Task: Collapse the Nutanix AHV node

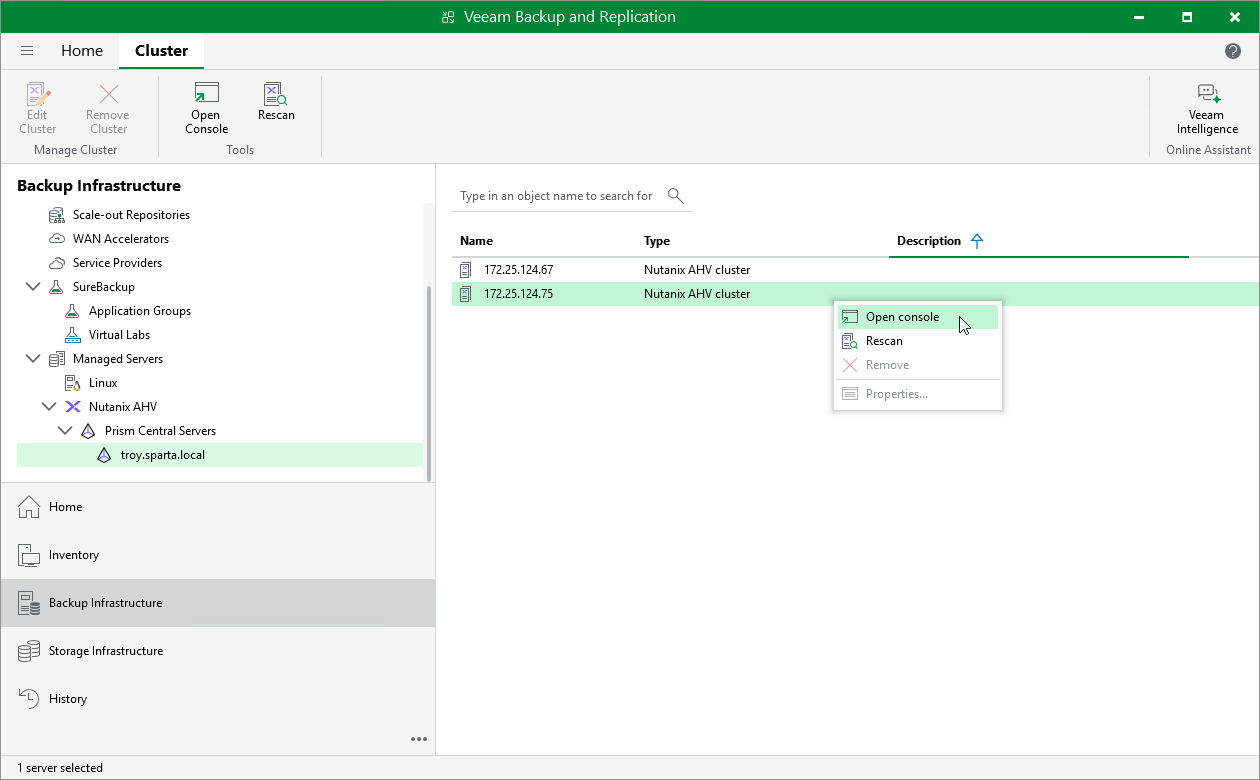Action: click(49, 407)
